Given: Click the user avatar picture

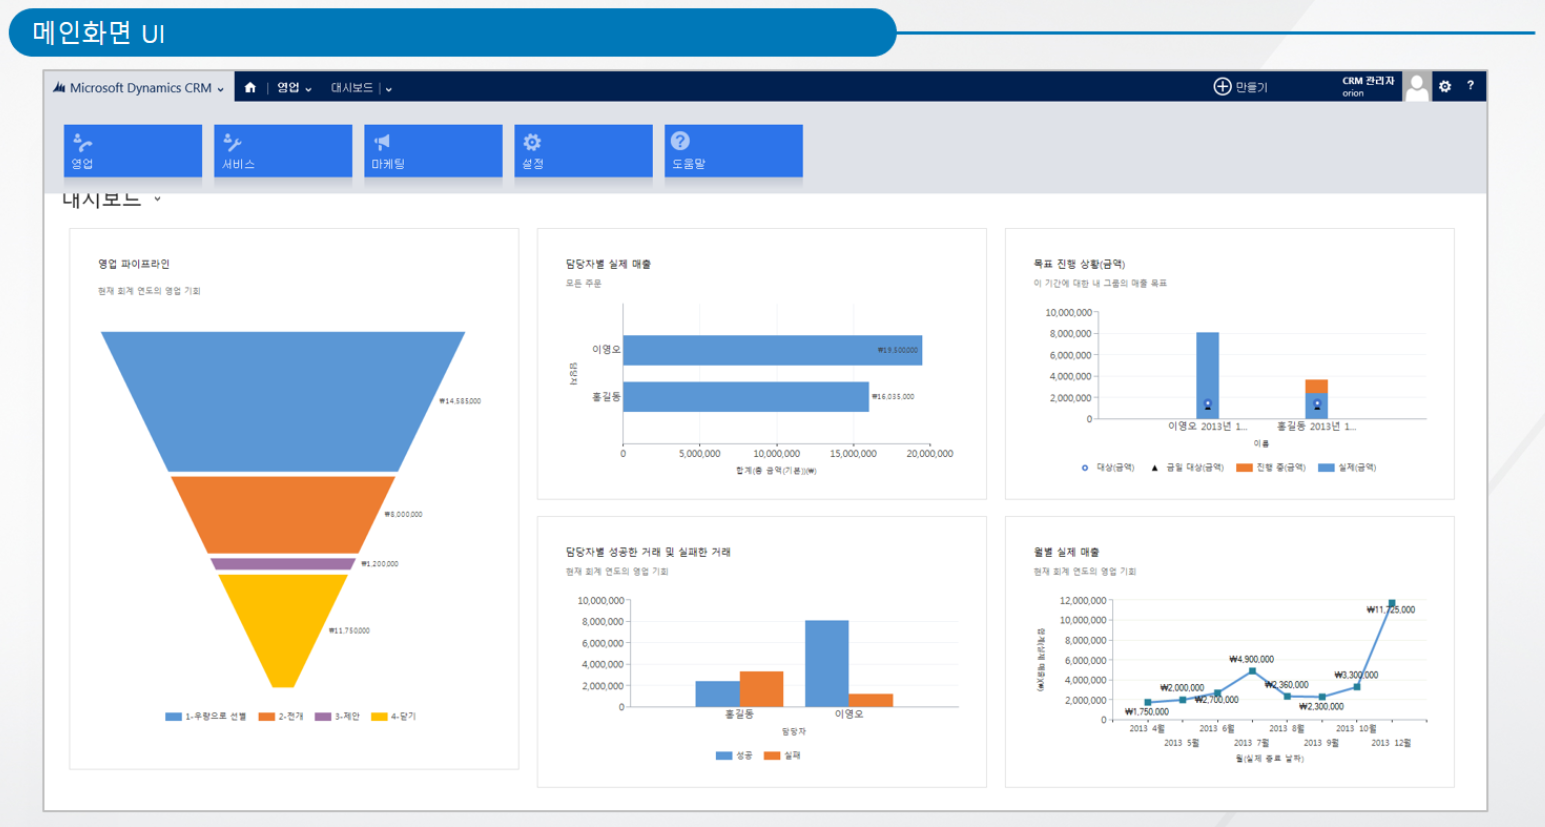Looking at the screenshot, I should tap(1416, 87).
